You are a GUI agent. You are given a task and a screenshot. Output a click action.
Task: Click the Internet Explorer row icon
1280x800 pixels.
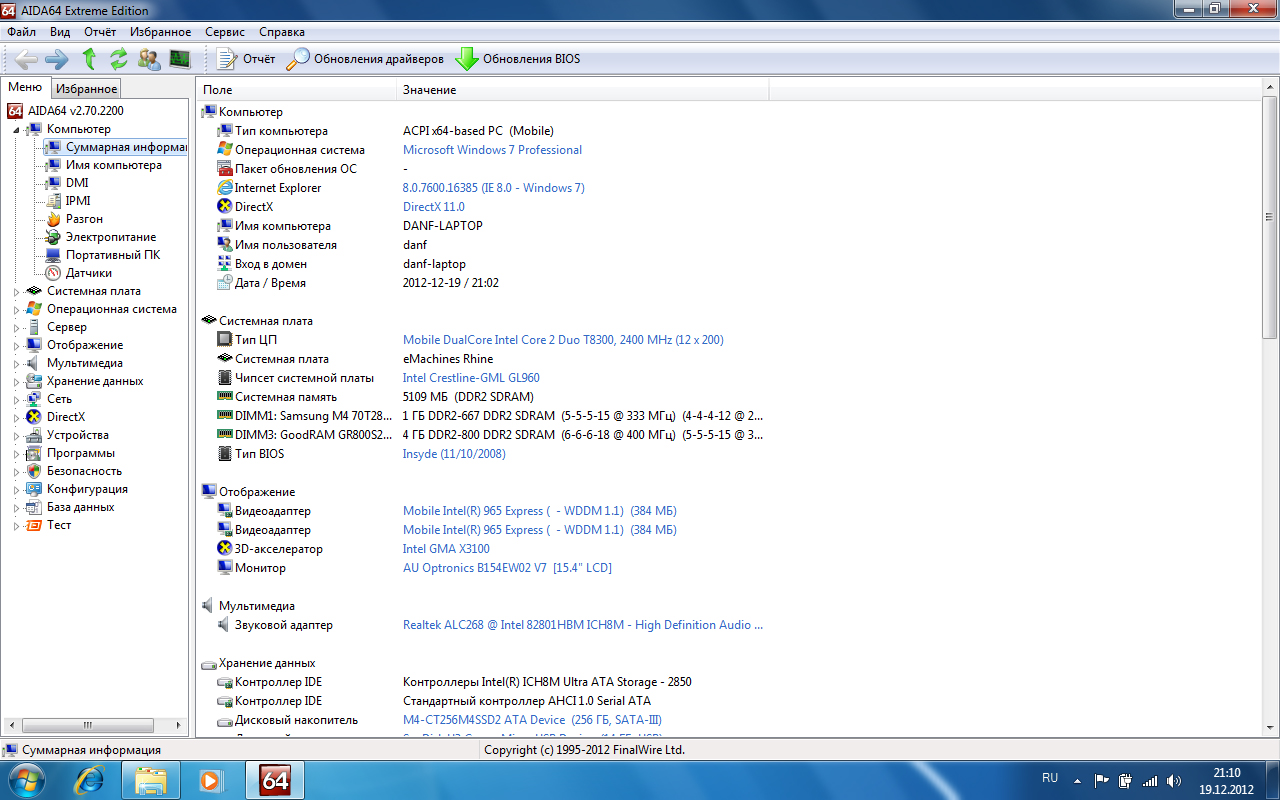225,188
